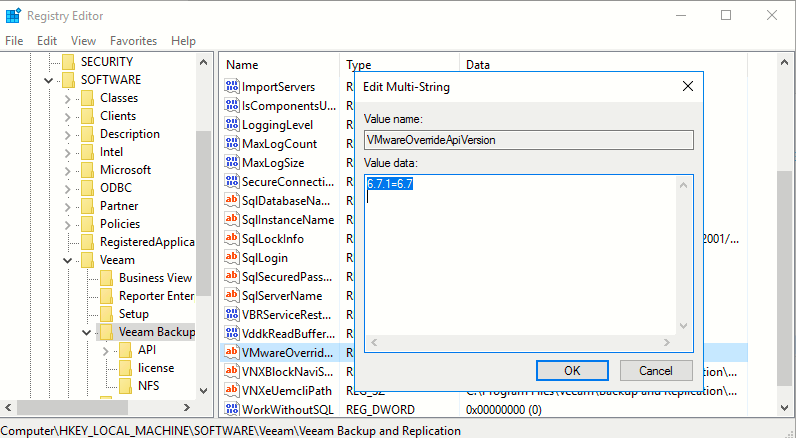Click the binary icon beside VBRServiceRest...
Screen dimensions: 796x438
click(x=231, y=314)
